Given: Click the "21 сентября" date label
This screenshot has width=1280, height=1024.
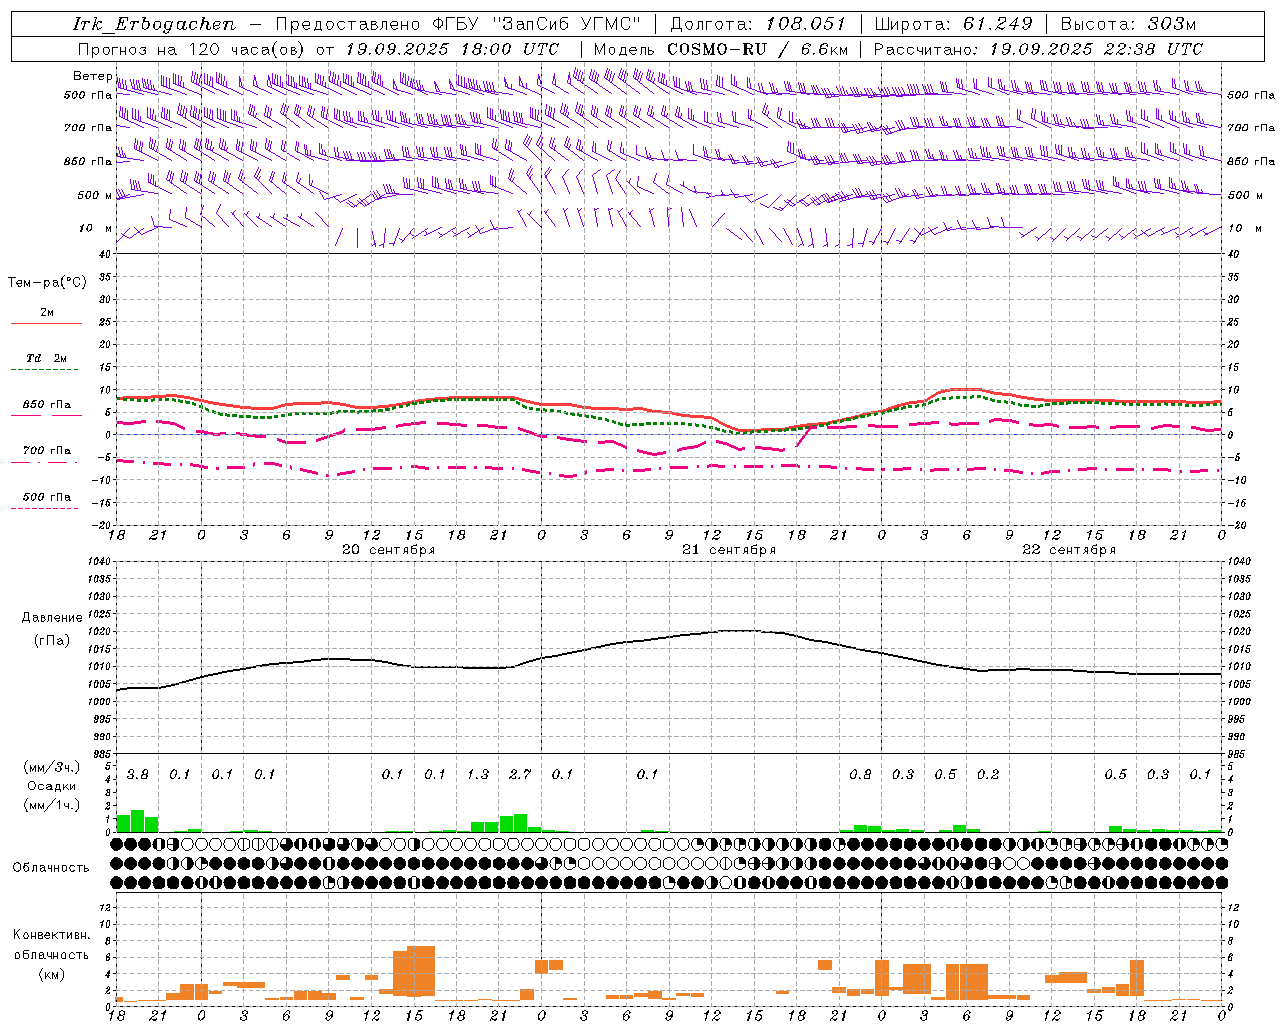Looking at the screenshot, I should pyautogui.click(x=729, y=550).
